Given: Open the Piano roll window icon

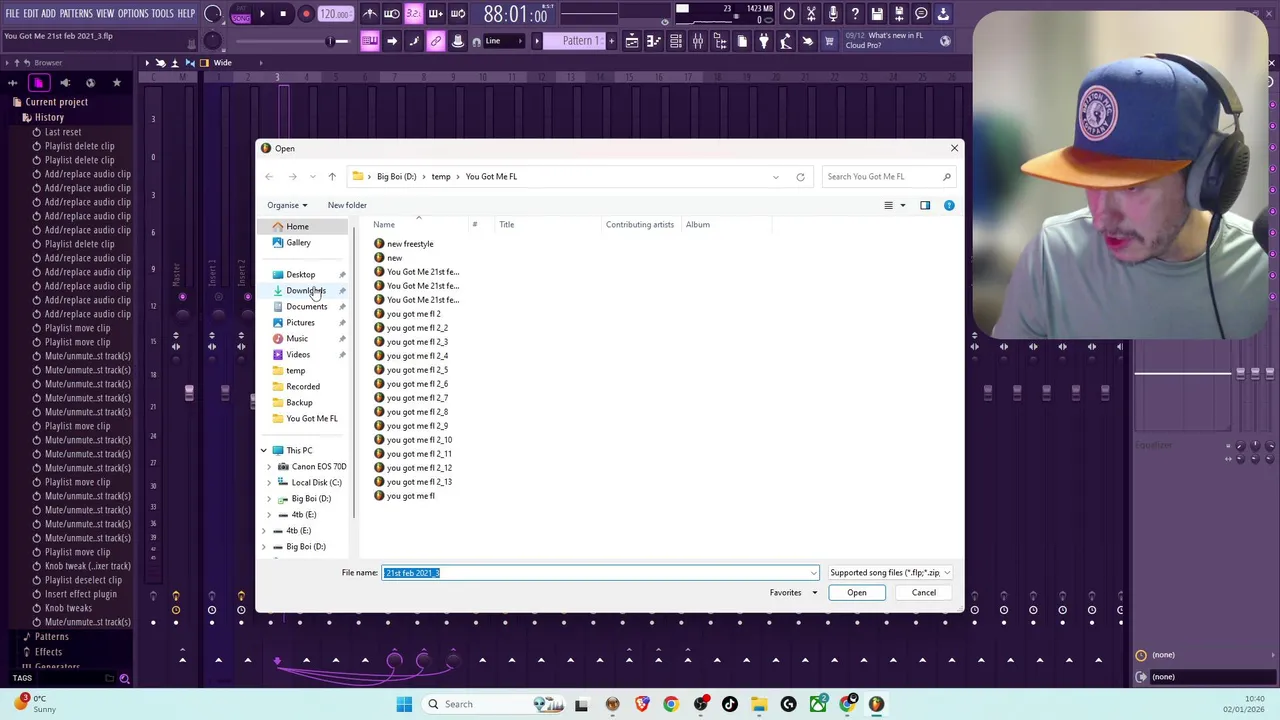Looking at the screenshot, I should point(654,41).
